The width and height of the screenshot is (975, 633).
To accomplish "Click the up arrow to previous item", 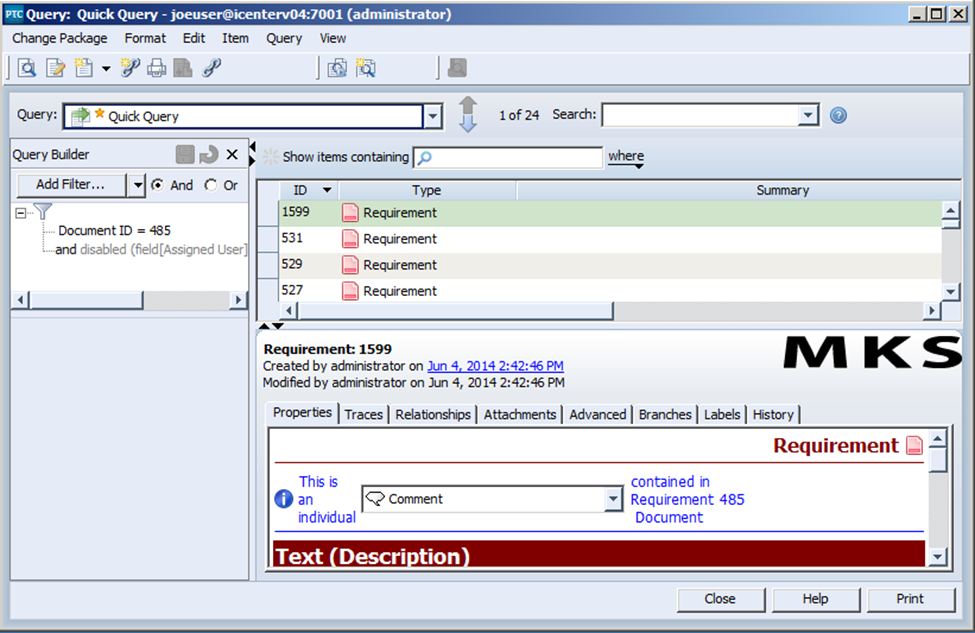I will pyautogui.click(x=468, y=104).
